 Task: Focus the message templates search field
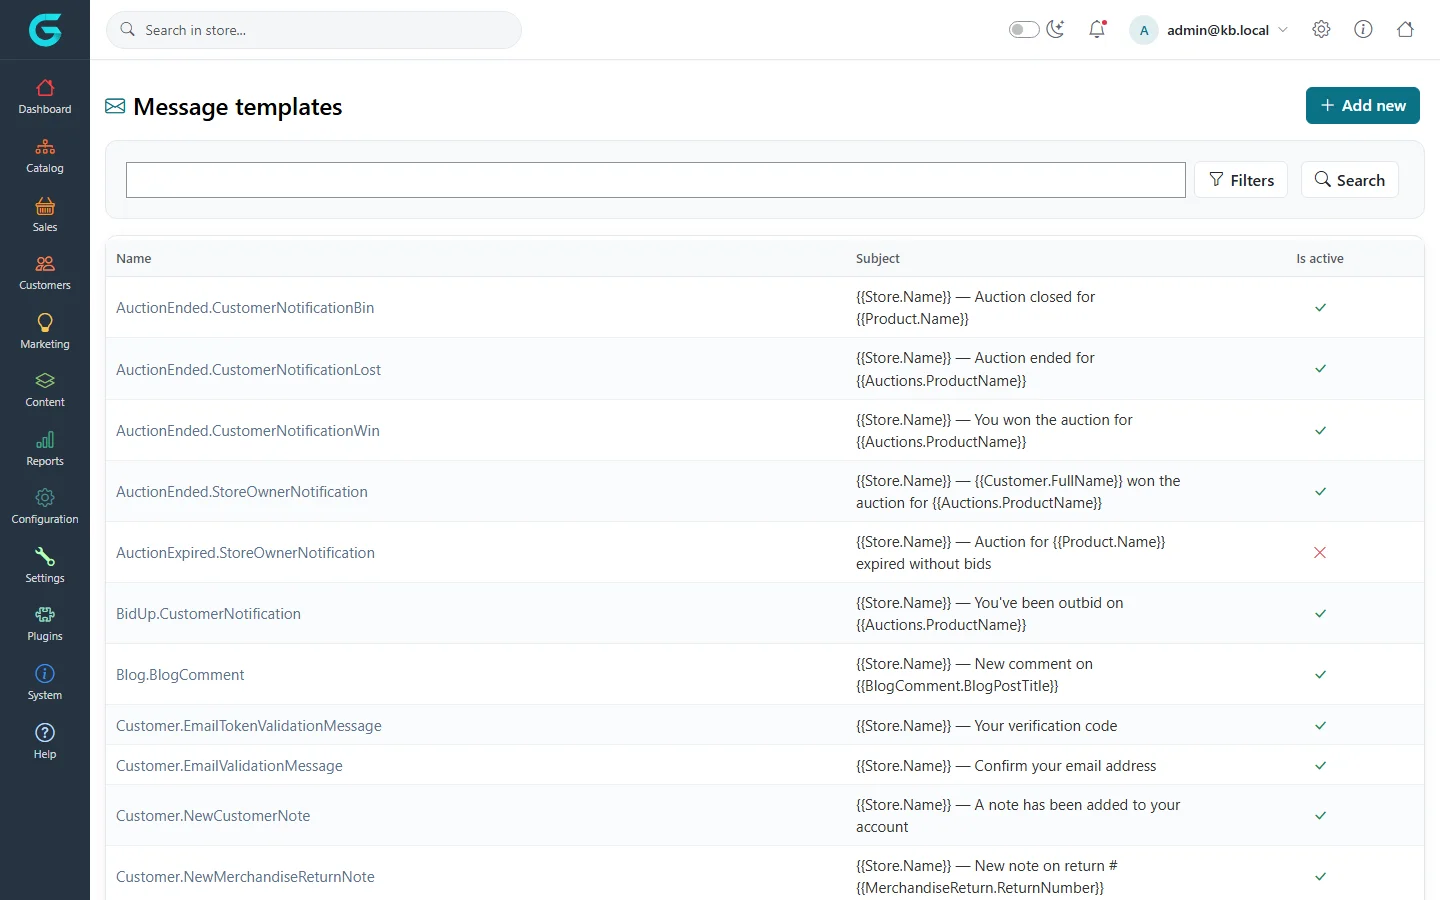click(655, 180)
